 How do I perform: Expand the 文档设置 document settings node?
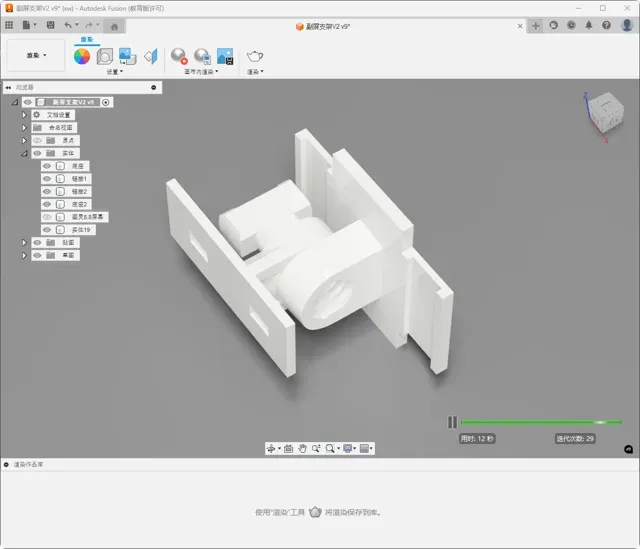[24, 115]
